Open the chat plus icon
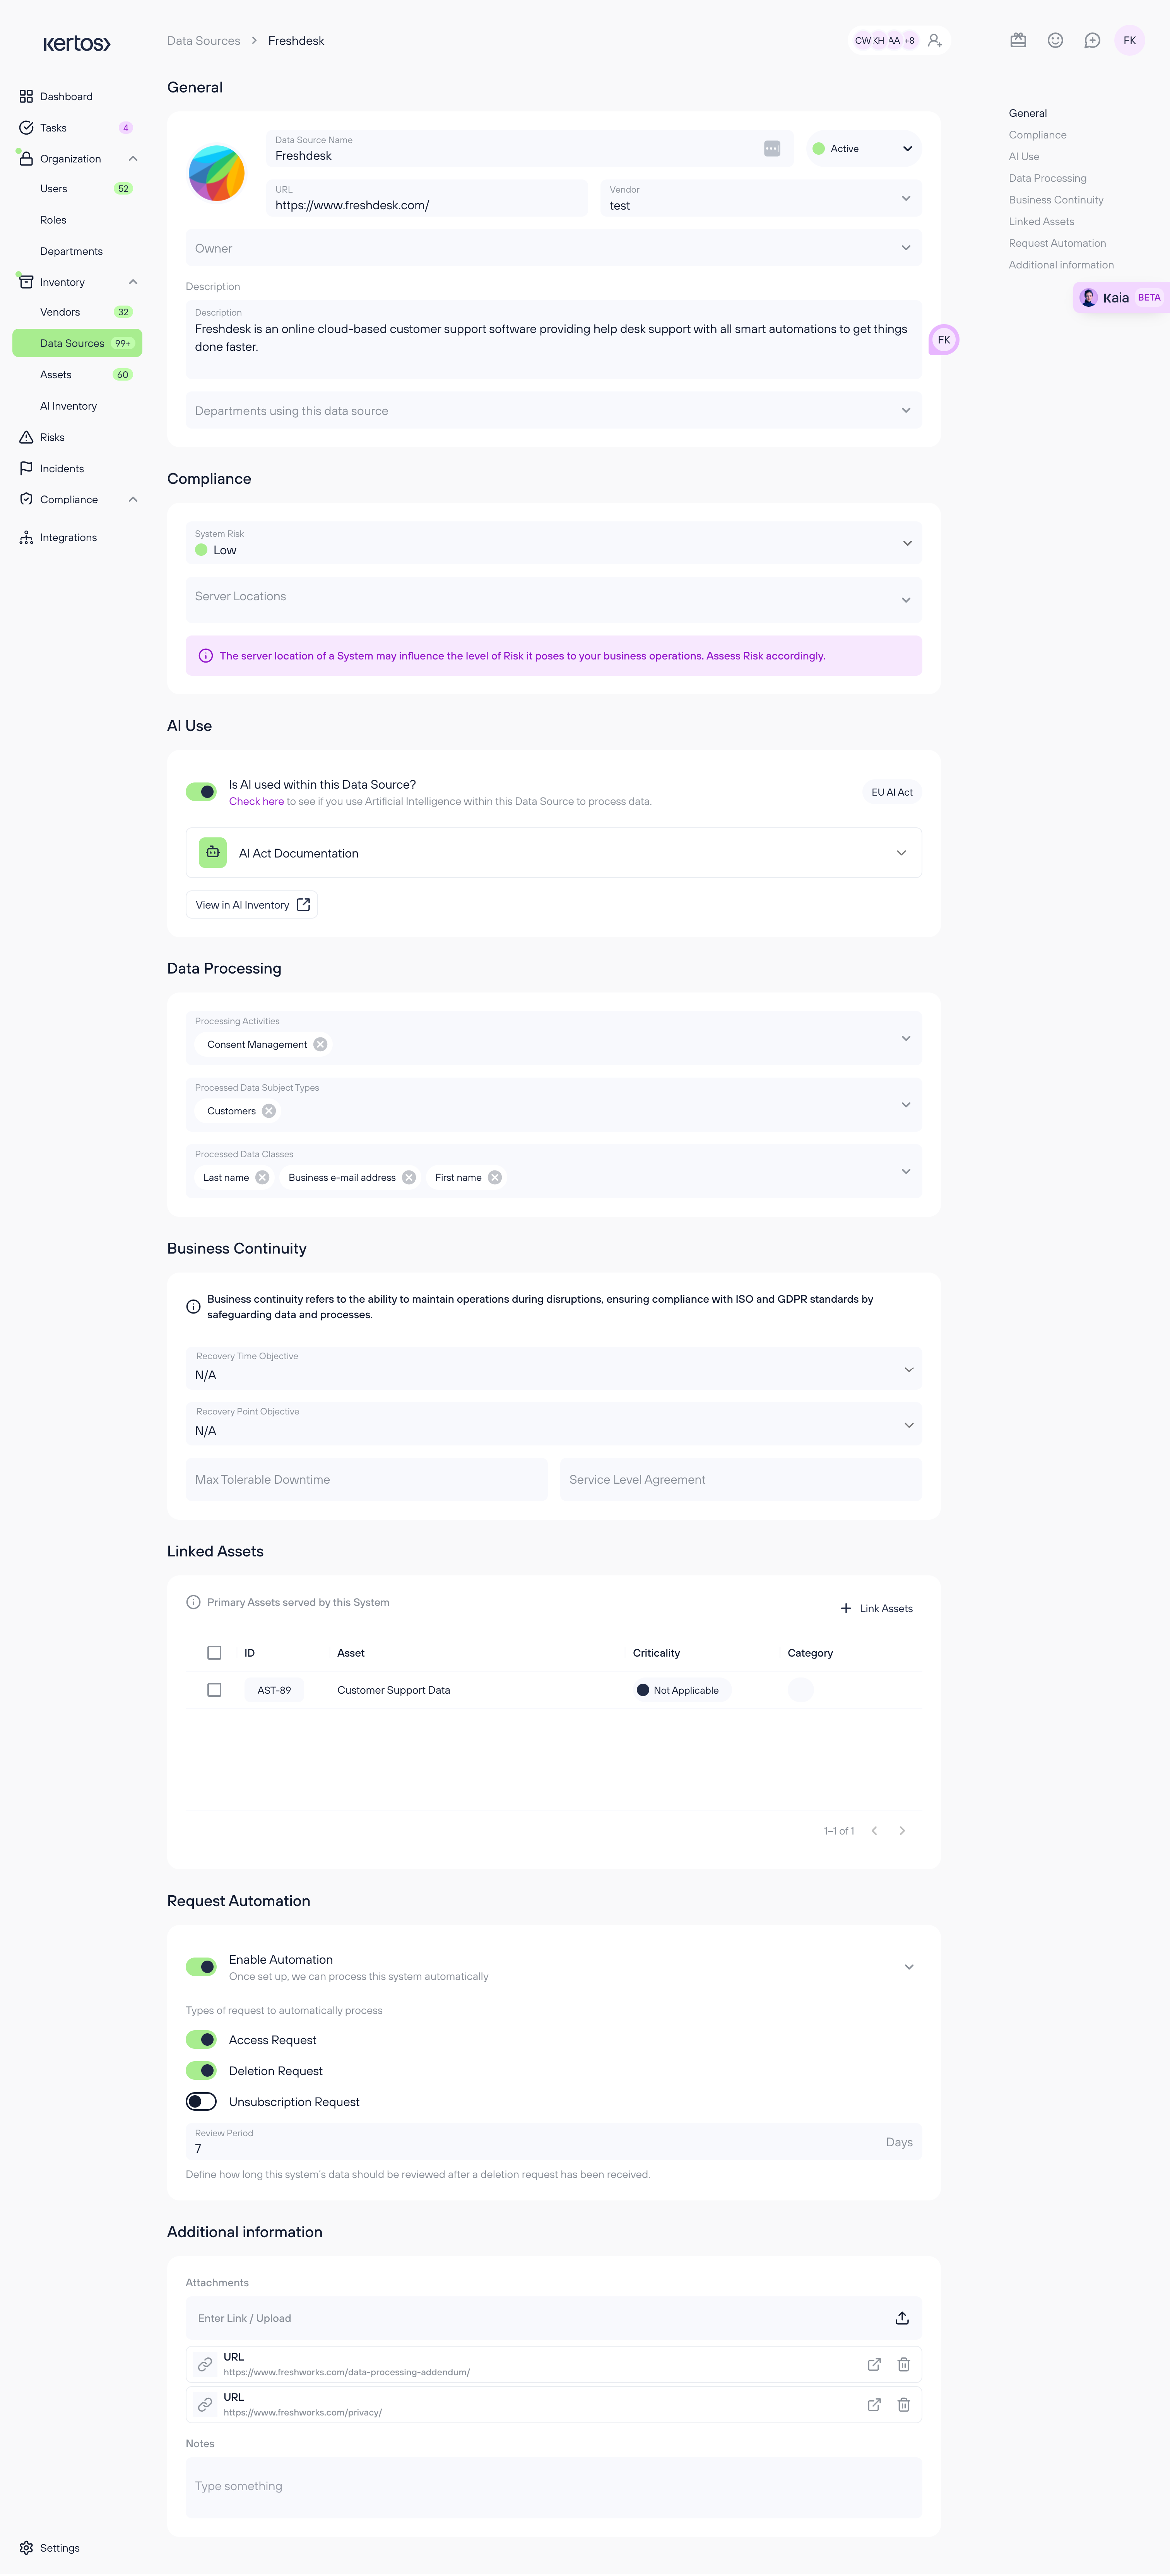Viewport: 1170px width, 2576px height. (1092, 41)
